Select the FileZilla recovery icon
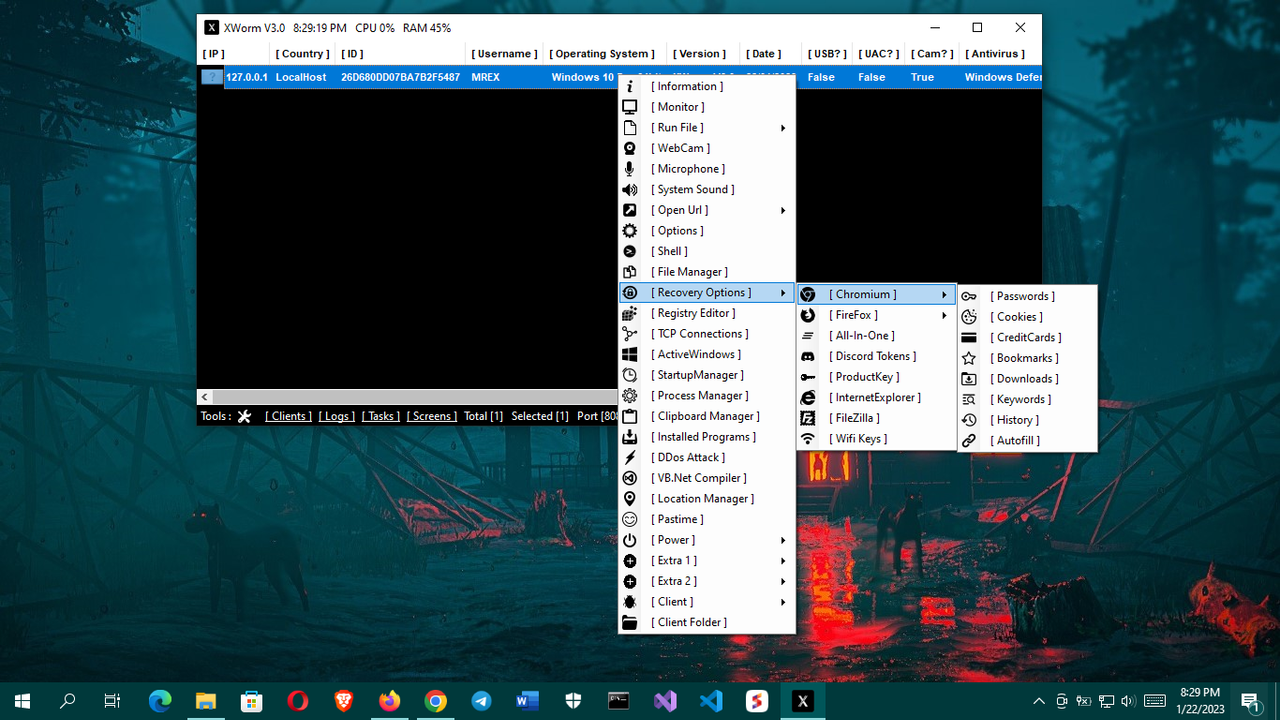The image size is (1280, 720). click(x=807, y=417)
